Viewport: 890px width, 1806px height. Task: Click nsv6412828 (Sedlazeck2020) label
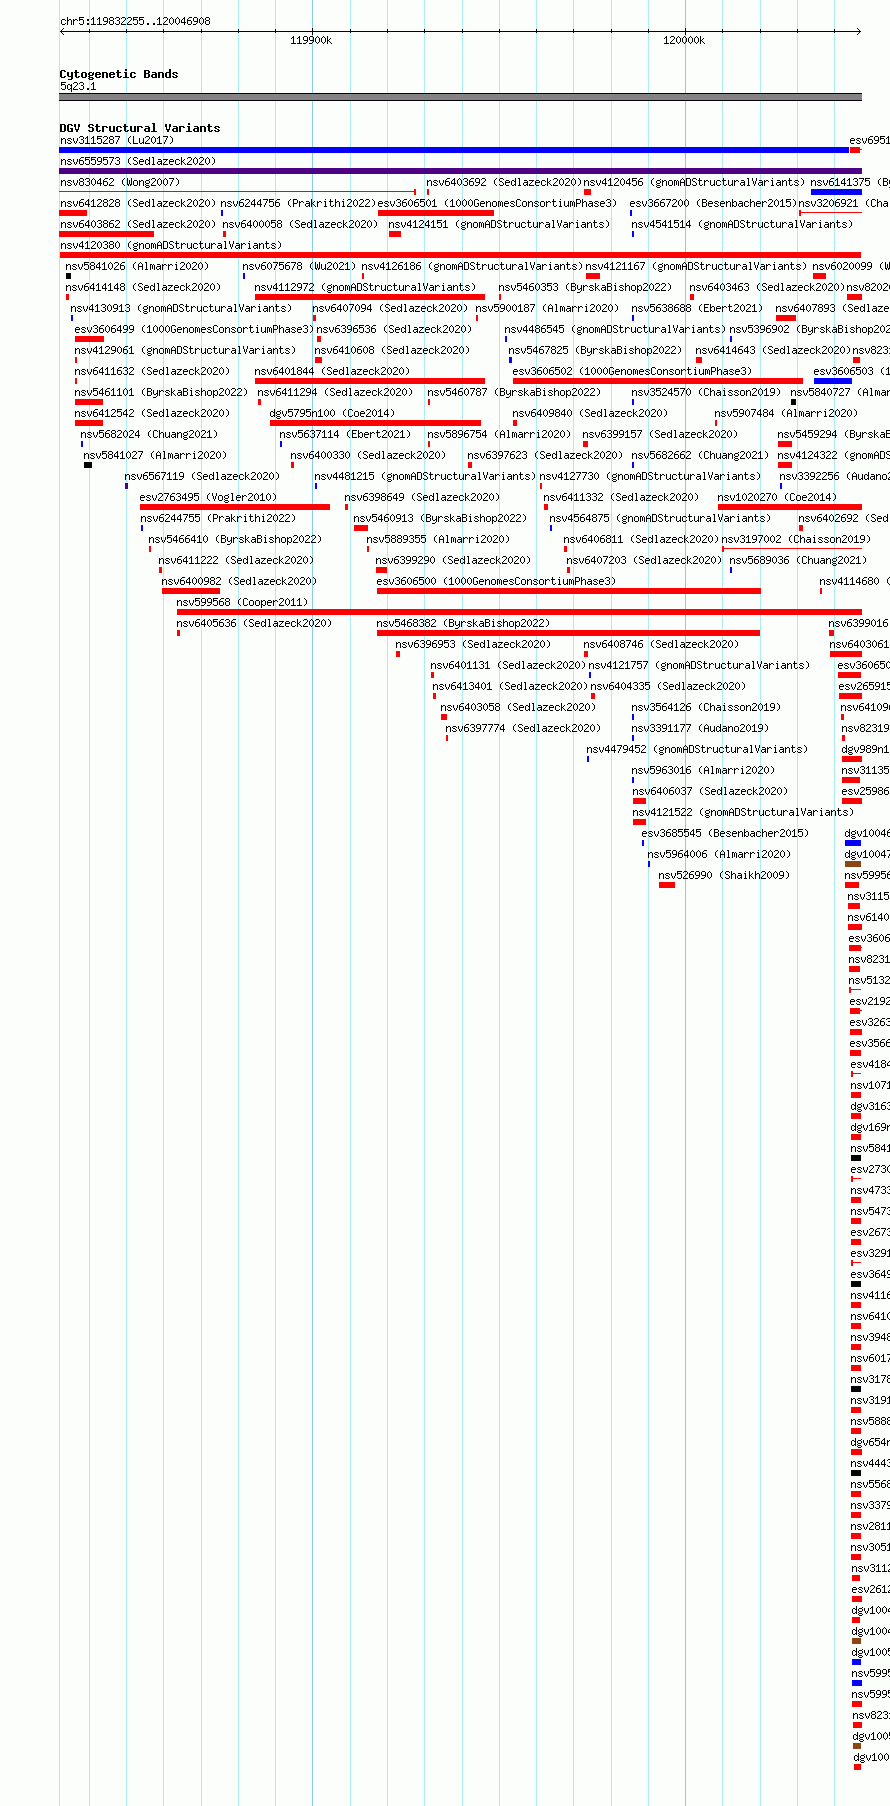pos(138,203)
